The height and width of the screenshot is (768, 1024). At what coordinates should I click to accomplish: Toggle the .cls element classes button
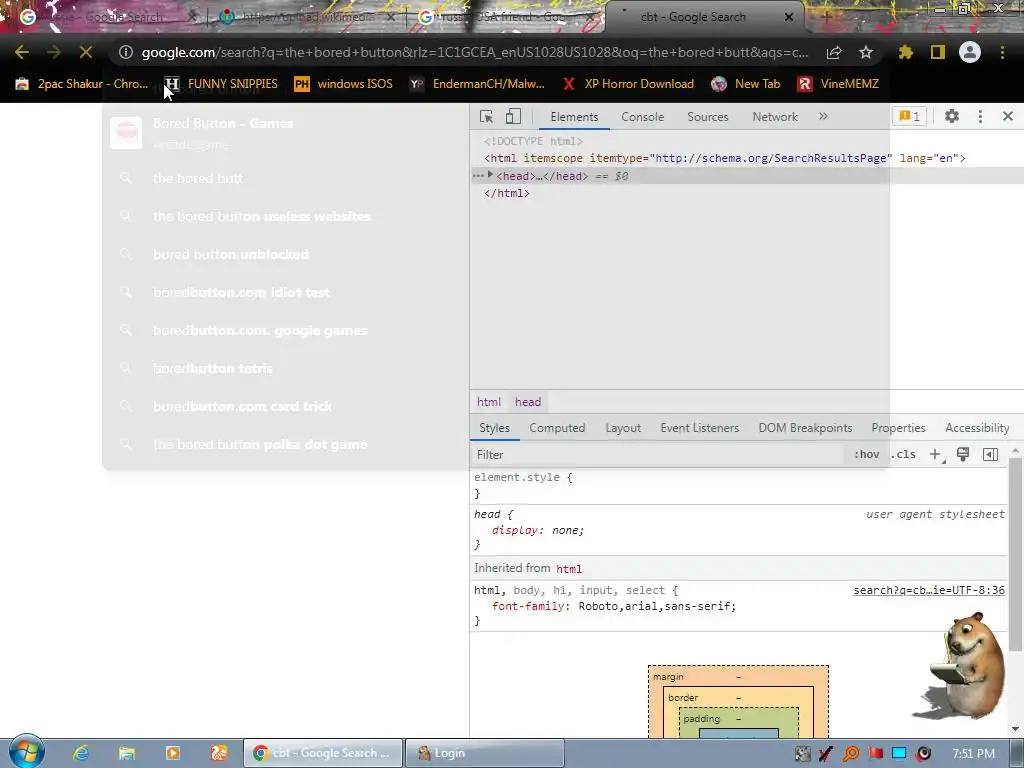pyautogui.click(x=903, y=455)
